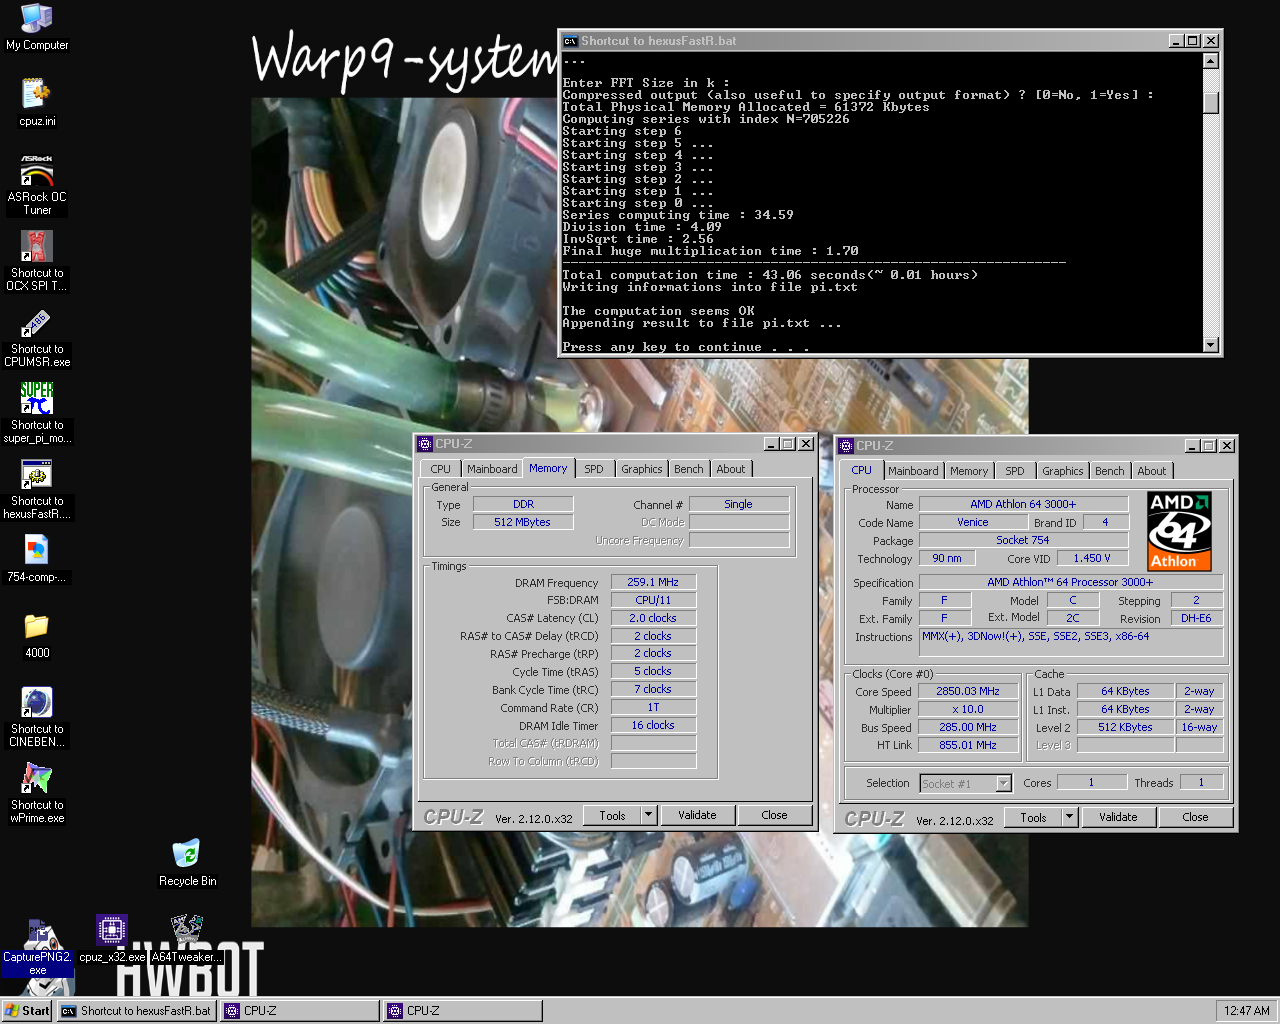Click the HT Link 855.01 MHz value
This screenshot has width=1280, height=1024.
pos(967,745)
